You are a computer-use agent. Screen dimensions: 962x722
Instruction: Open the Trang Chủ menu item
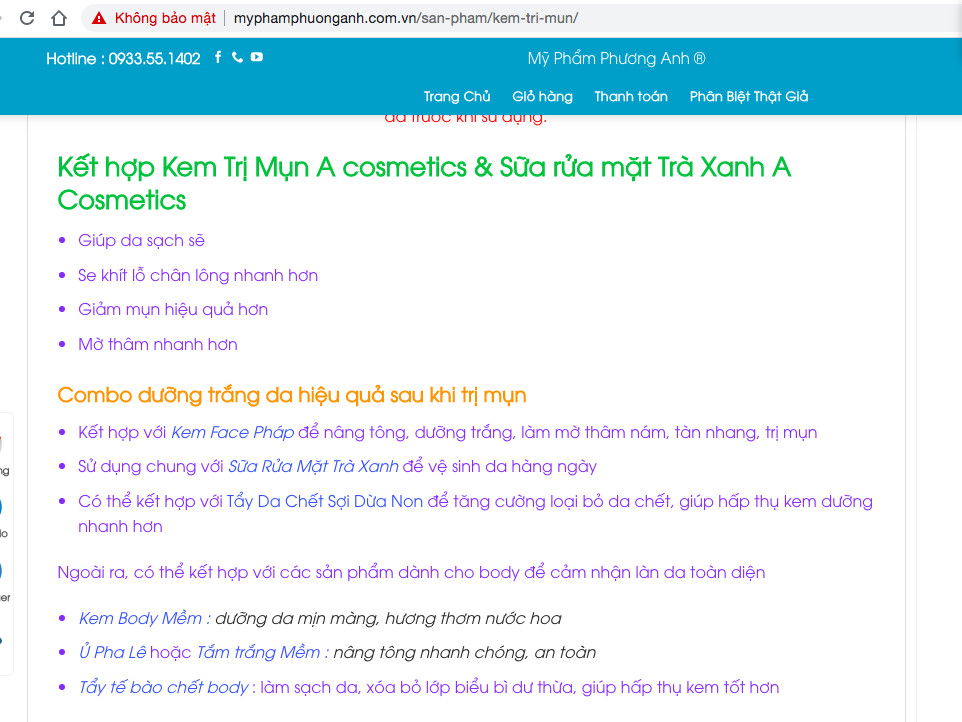click(x=457, y=97)
